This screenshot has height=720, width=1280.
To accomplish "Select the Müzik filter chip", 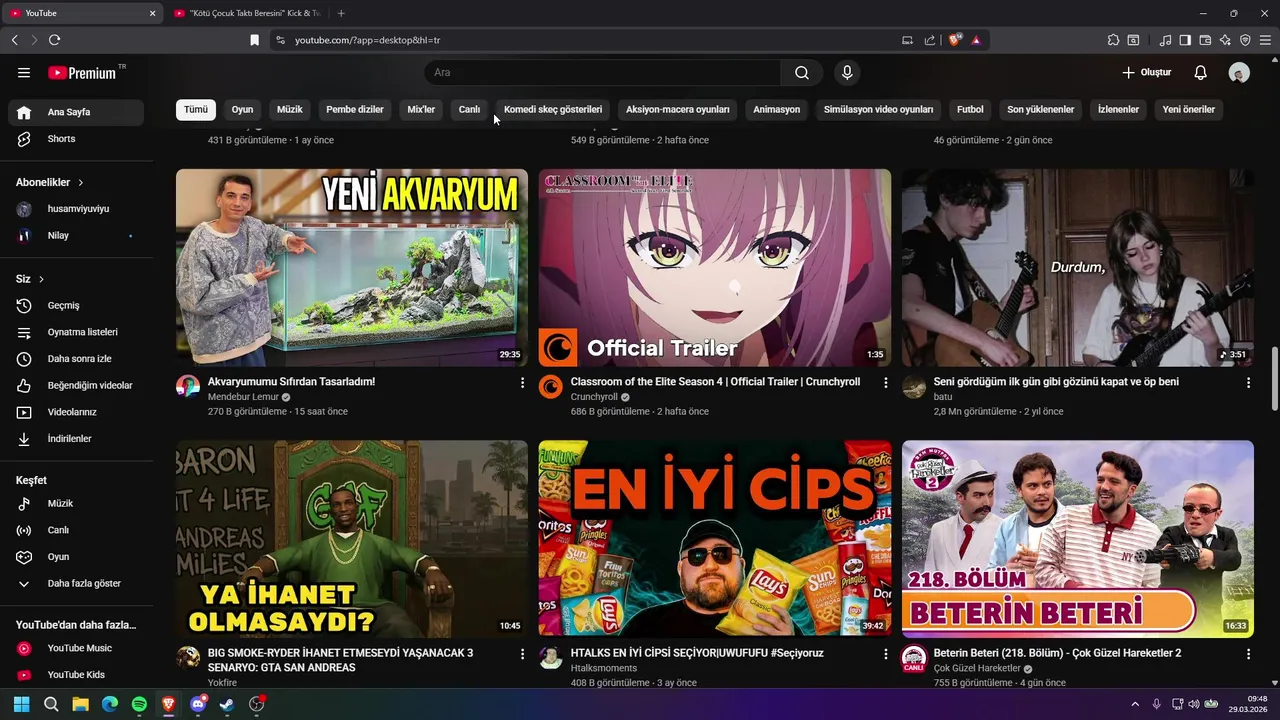I will [x=290, y=109].
